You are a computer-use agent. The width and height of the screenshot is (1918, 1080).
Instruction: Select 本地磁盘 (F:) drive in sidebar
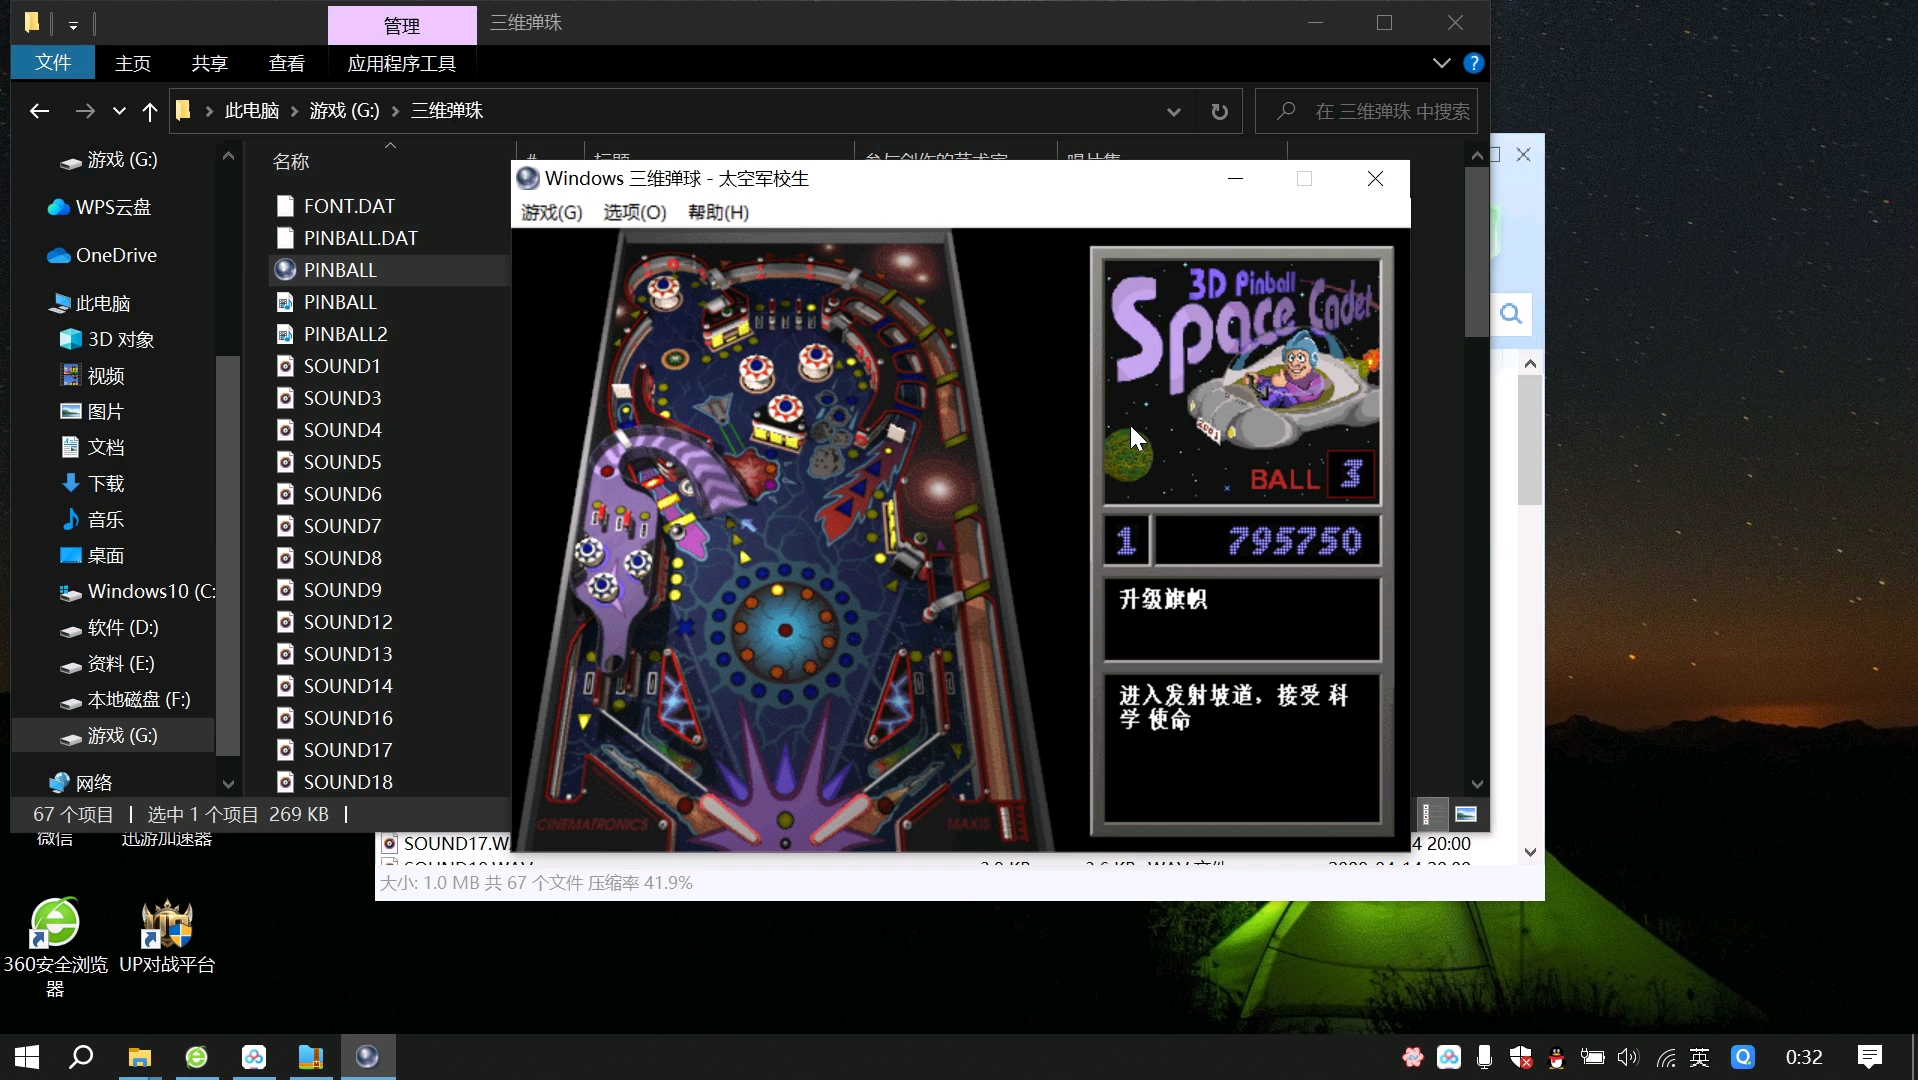point(126,699)
